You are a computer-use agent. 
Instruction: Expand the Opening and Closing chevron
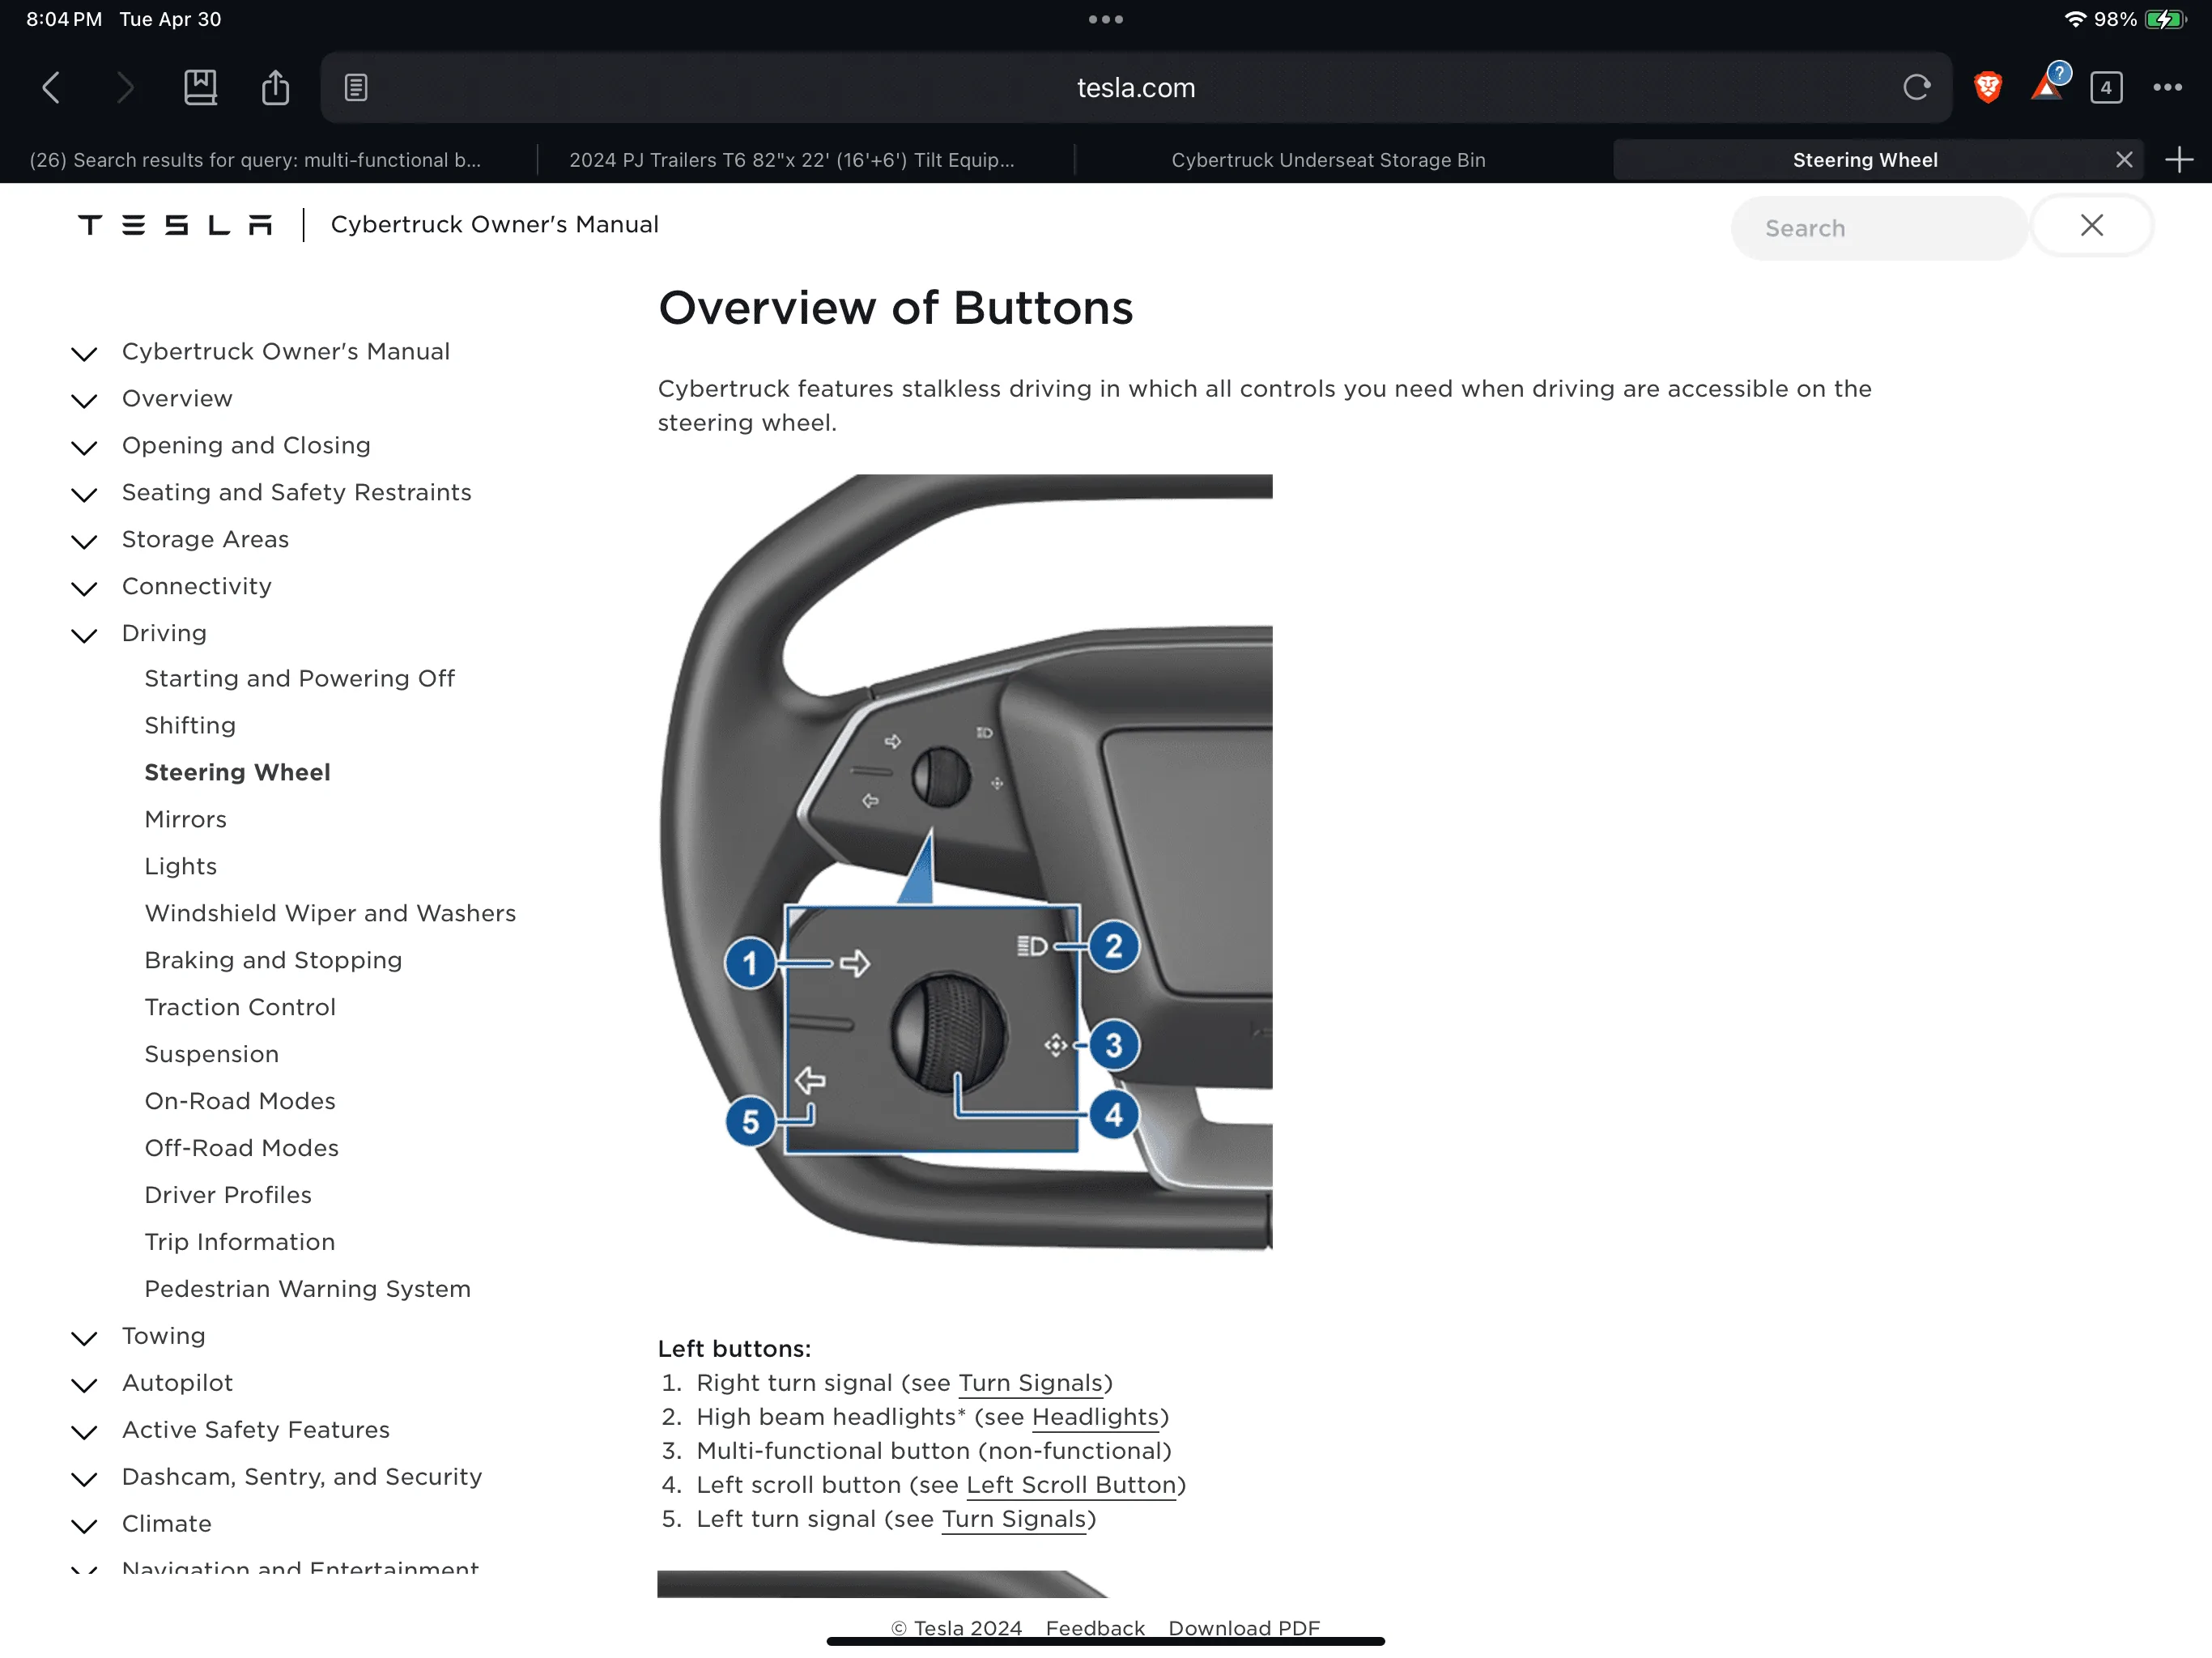point(84,447)
